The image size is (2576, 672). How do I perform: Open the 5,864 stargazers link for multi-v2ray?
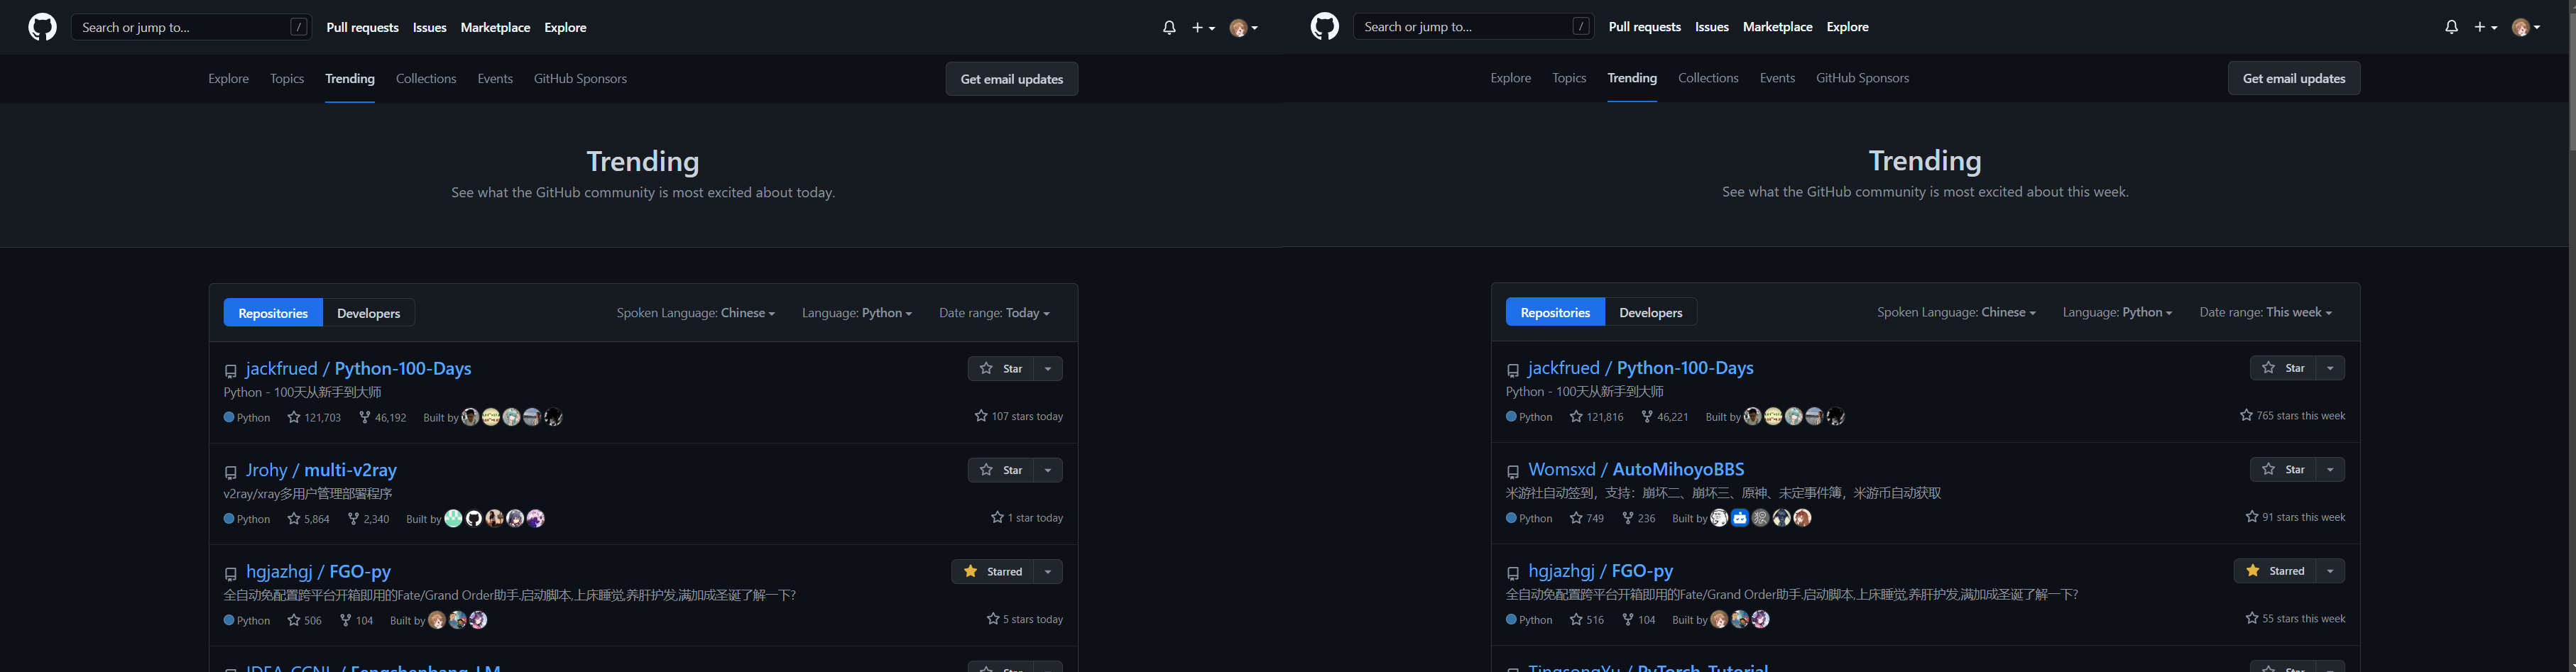(x=308, y=519)
